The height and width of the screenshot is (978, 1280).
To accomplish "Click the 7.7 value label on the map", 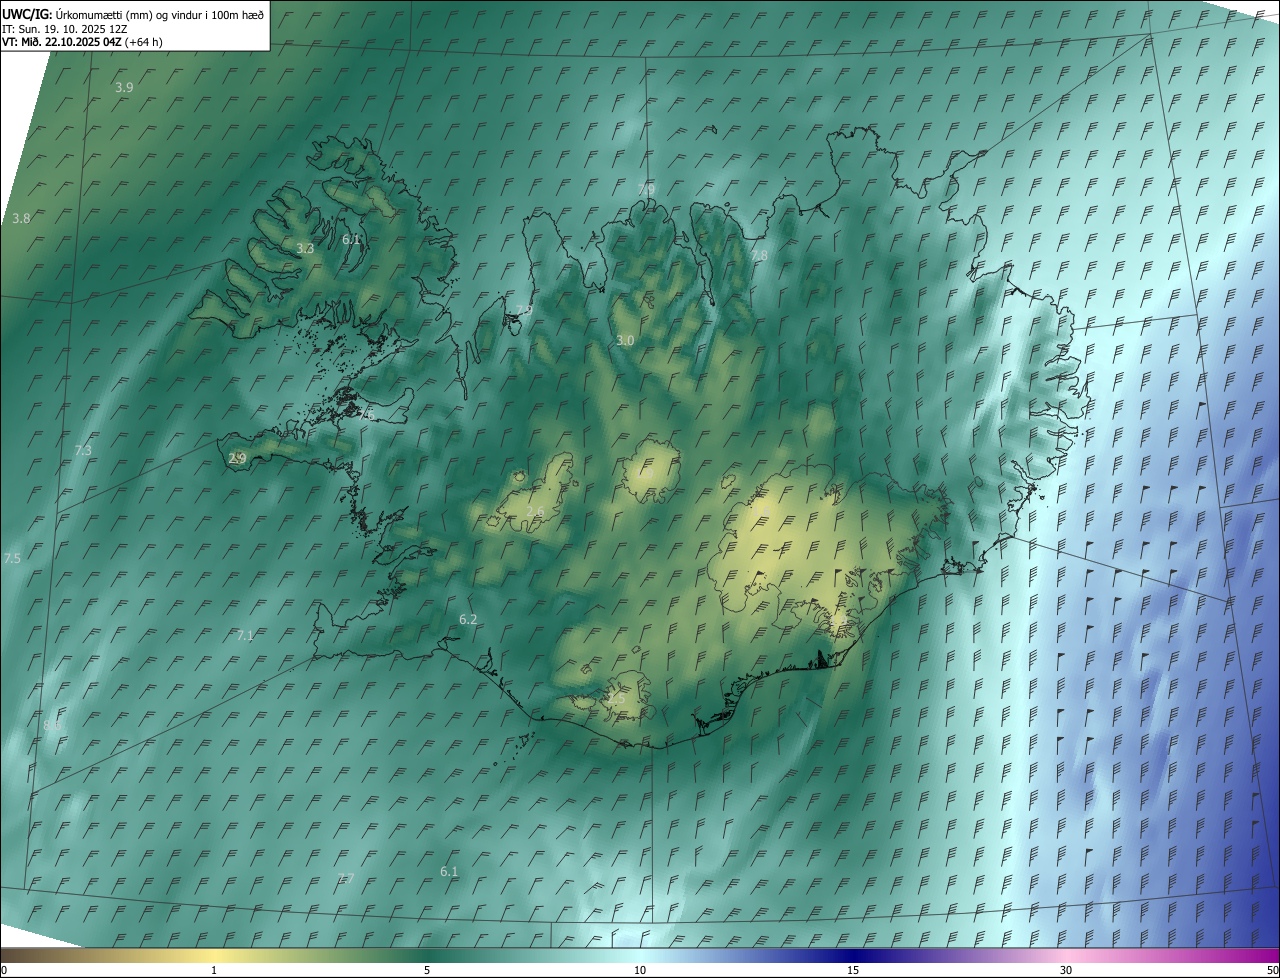I will coord(345,879).
